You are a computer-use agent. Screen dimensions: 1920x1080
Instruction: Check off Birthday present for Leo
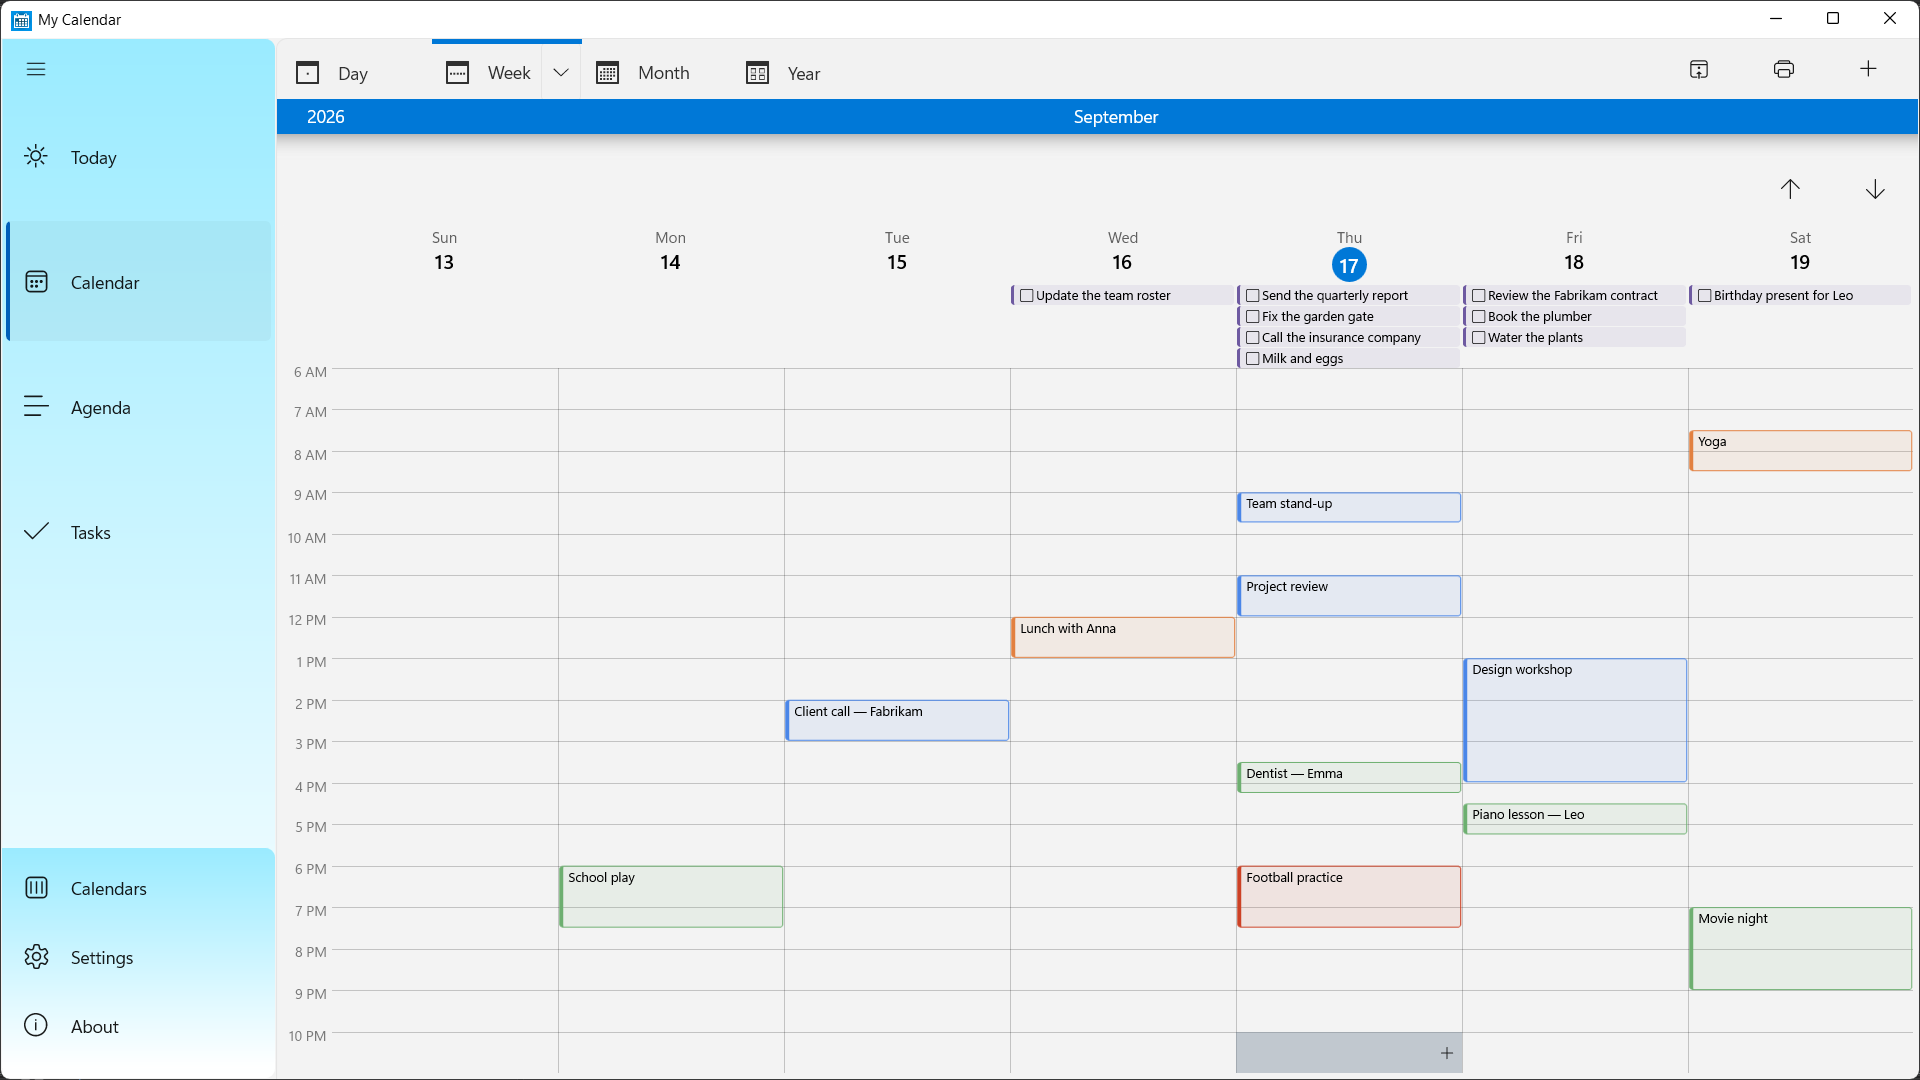1704,296
